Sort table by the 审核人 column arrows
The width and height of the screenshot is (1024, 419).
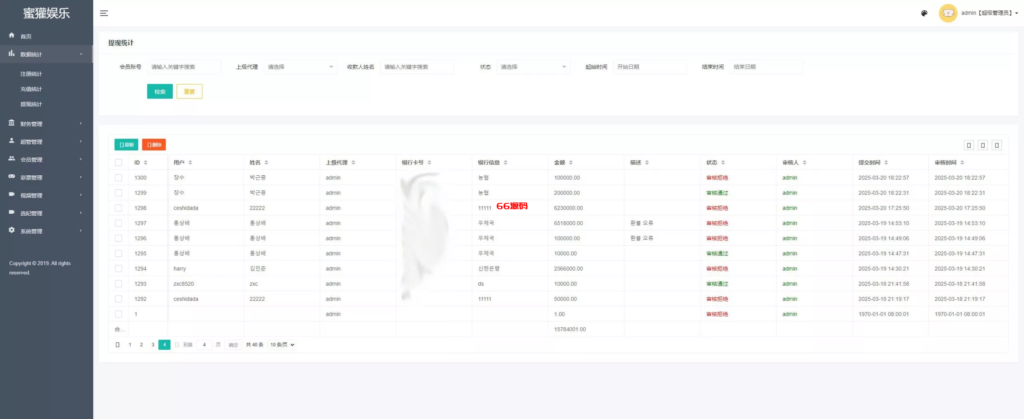(804, 163)
